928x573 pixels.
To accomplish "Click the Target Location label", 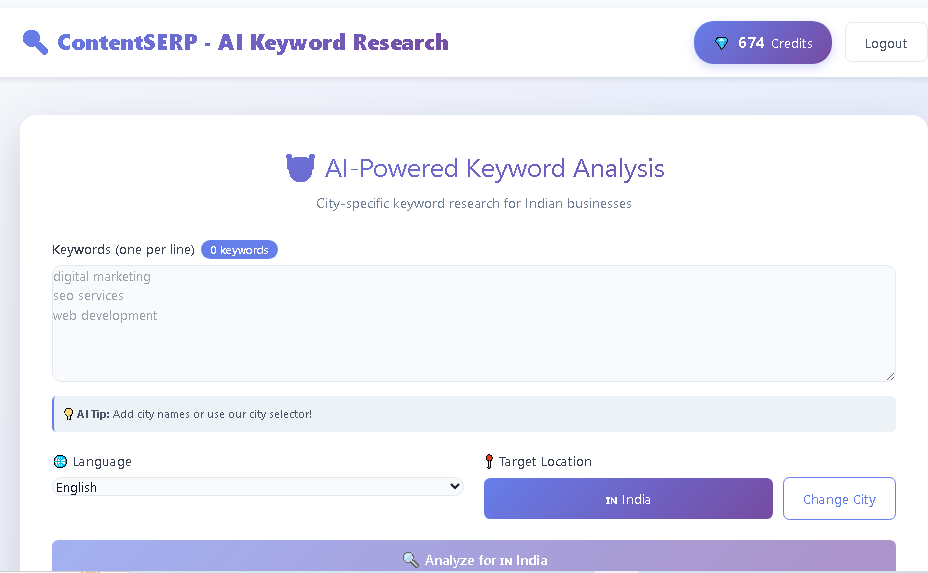I will tap(545, 462).
